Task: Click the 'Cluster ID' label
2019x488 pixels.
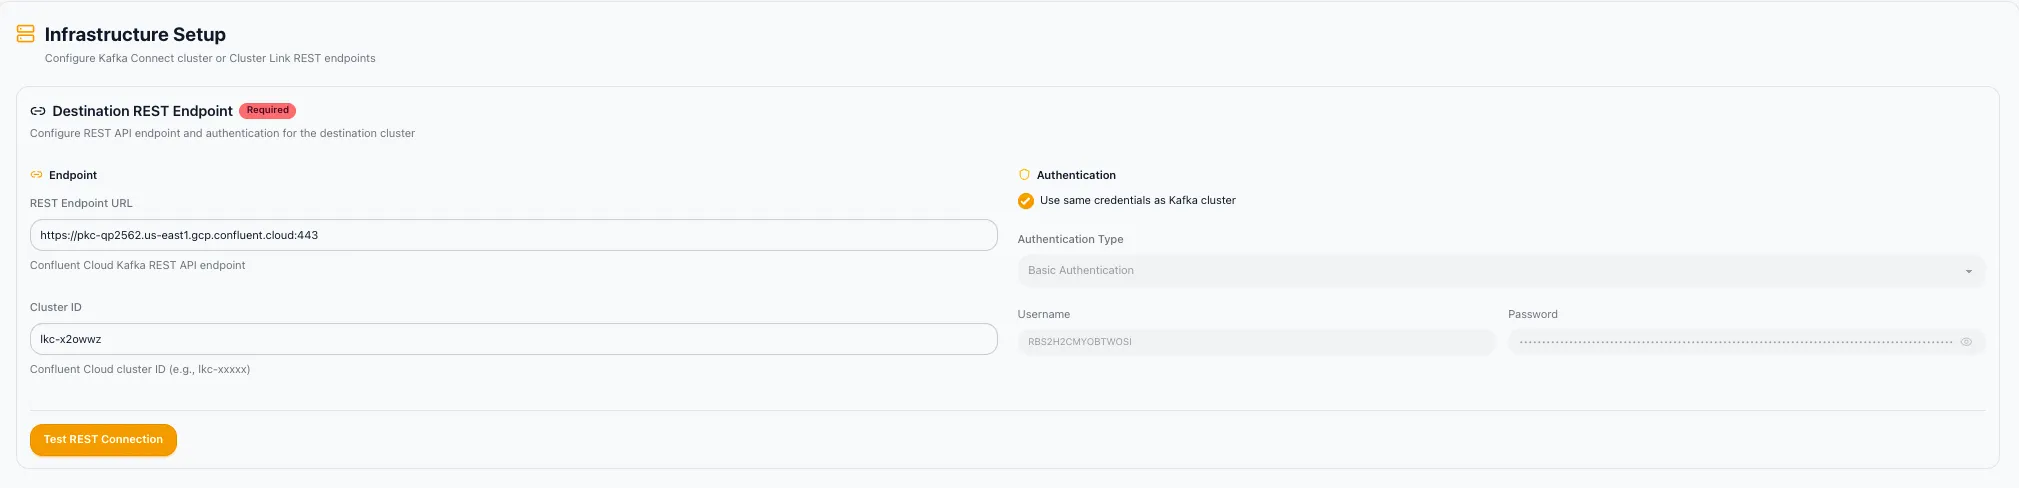Action: click(x=56, y=308)
